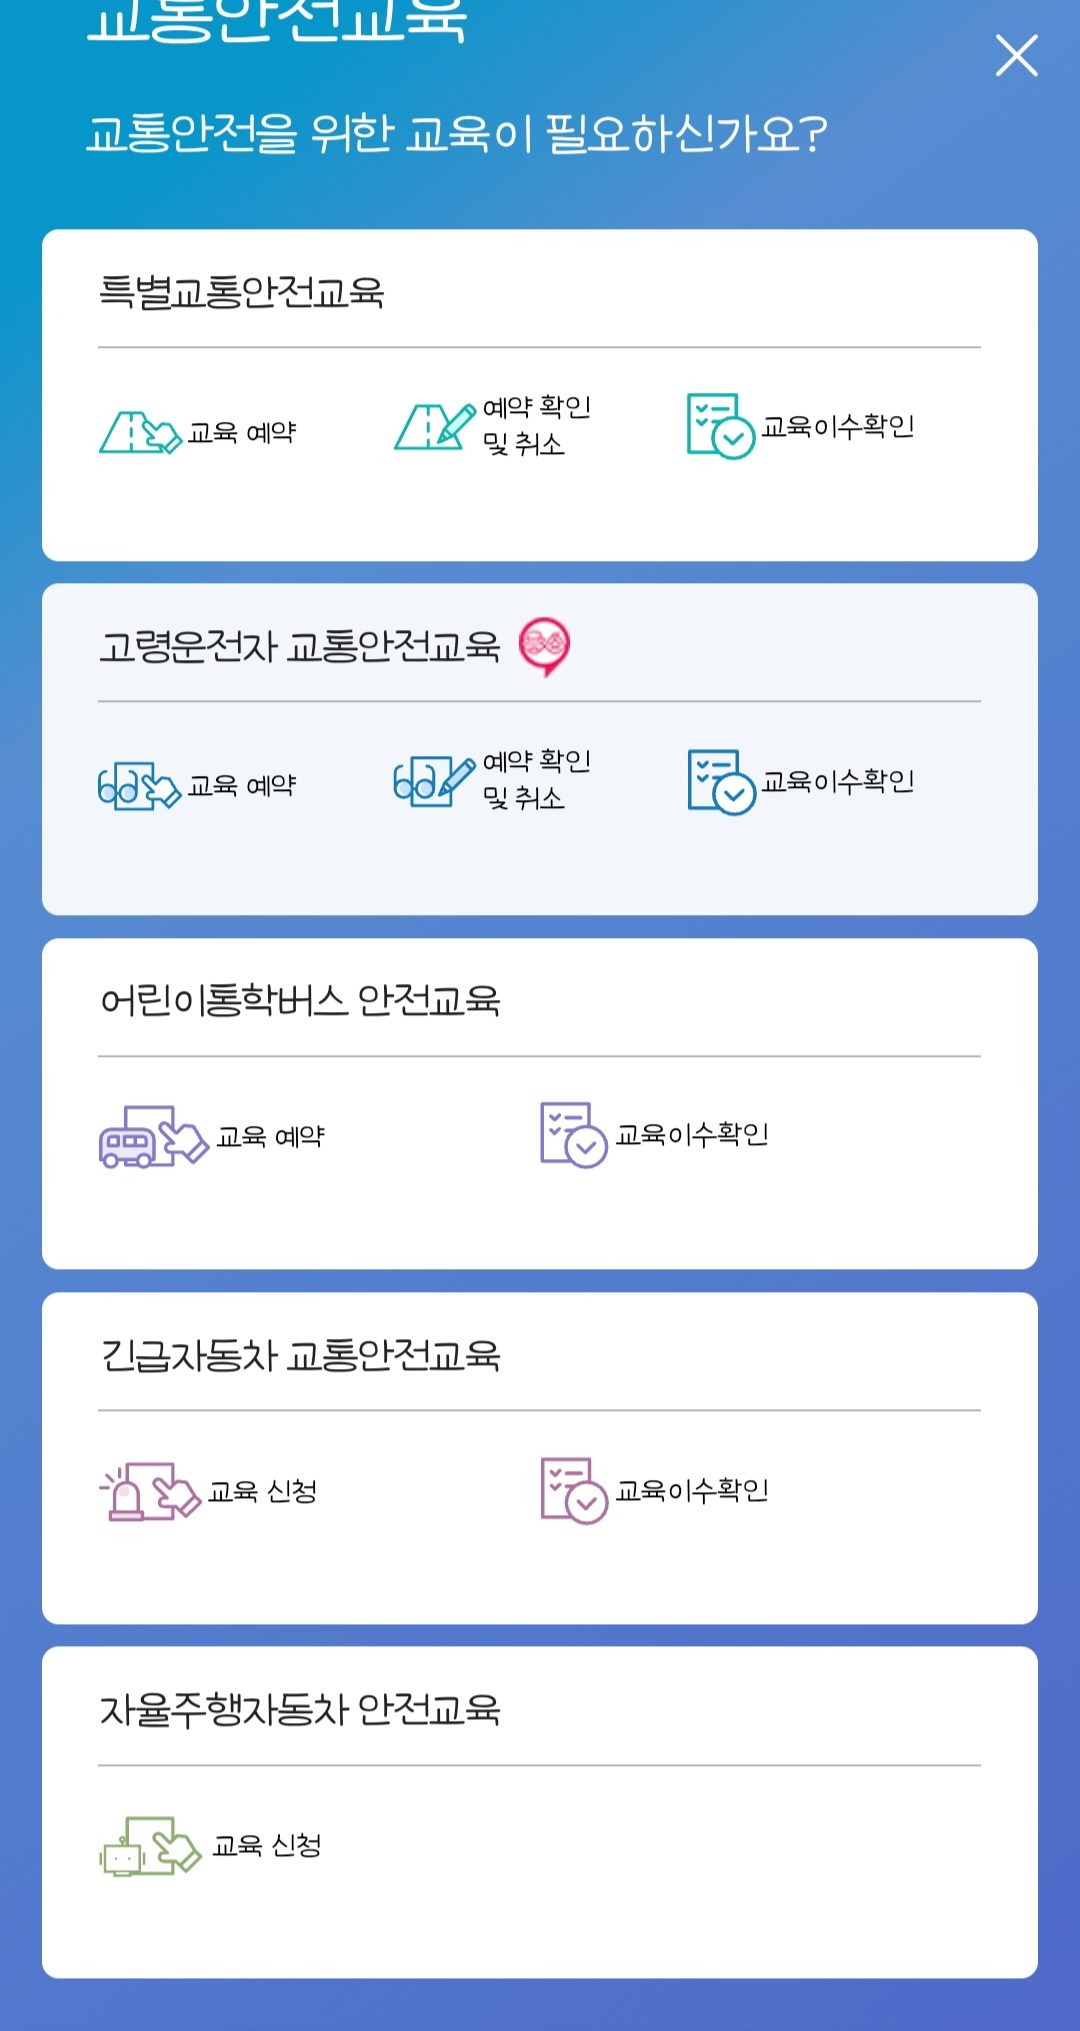The height and width of the screenshot is (2031, 1080).
Task: Tap the pink badge beside 고령운전자 교통안전교육
Action: pos(544,645)
